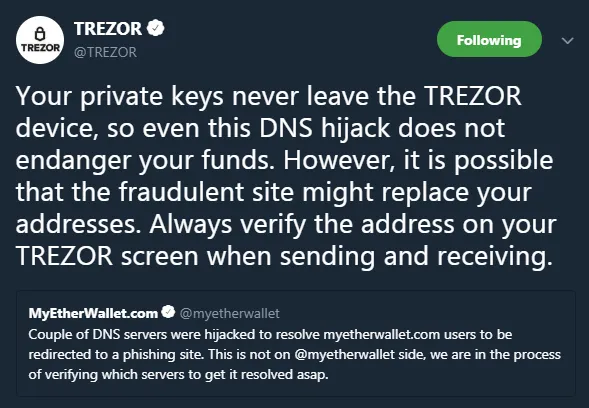Click the padlock icon in TREZOR logo
Screen dimensions: 589x408
(x=39, y=34)
